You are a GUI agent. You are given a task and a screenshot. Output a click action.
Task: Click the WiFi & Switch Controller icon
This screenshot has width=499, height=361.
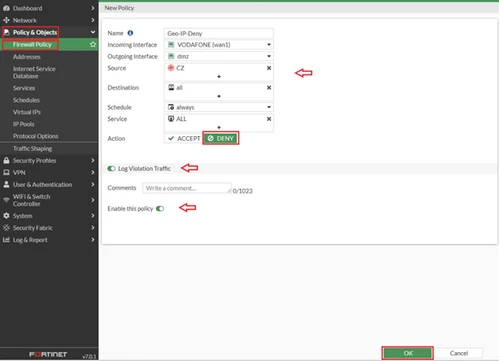(6, 200)
